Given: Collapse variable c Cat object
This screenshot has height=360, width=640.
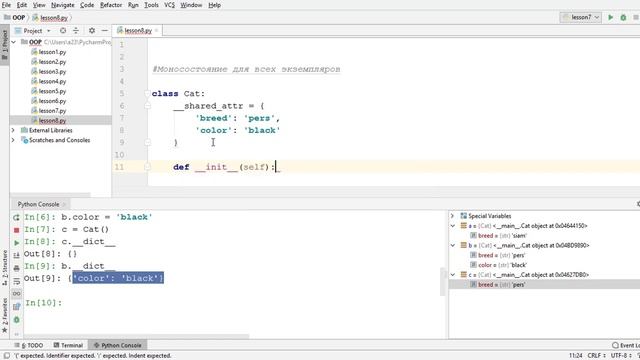Looking at the screenshot, I should click(453, 275).
